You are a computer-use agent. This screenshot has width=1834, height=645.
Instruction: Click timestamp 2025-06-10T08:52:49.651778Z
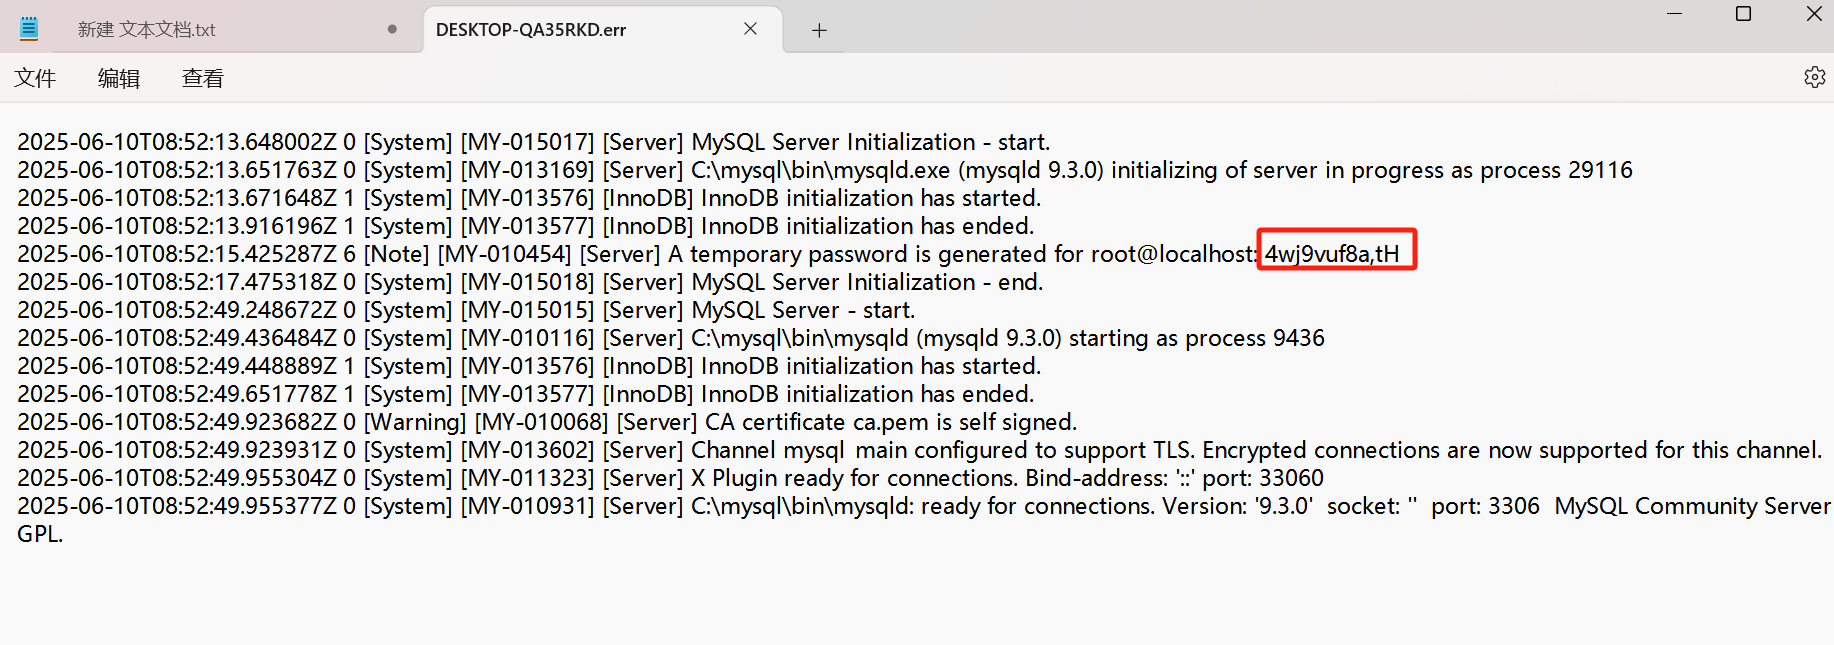177,394
